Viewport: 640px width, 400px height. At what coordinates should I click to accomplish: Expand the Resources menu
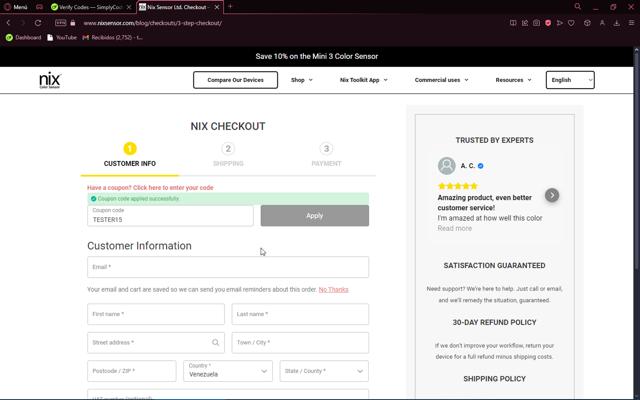[x=513, y=80]
